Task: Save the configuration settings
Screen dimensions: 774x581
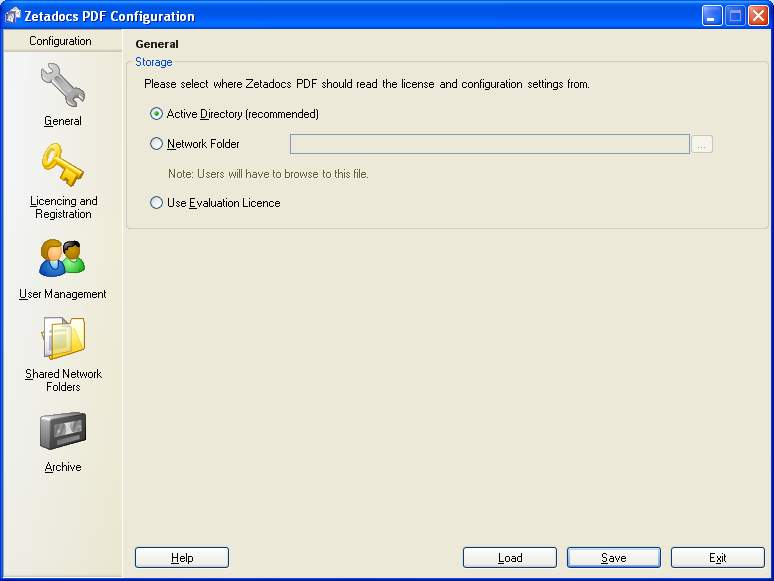Action: tap(614, 558)
